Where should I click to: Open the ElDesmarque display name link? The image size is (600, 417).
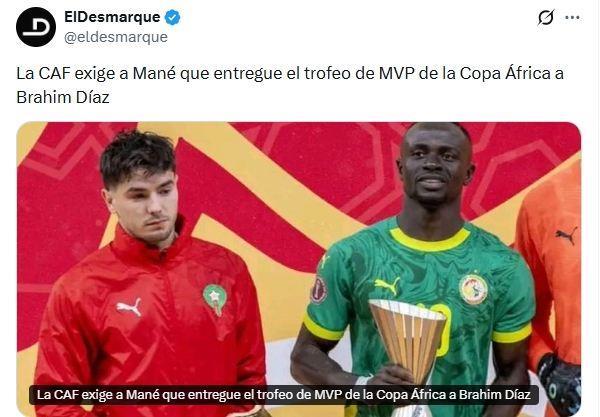pyautogui.click(x=112, y=17)
